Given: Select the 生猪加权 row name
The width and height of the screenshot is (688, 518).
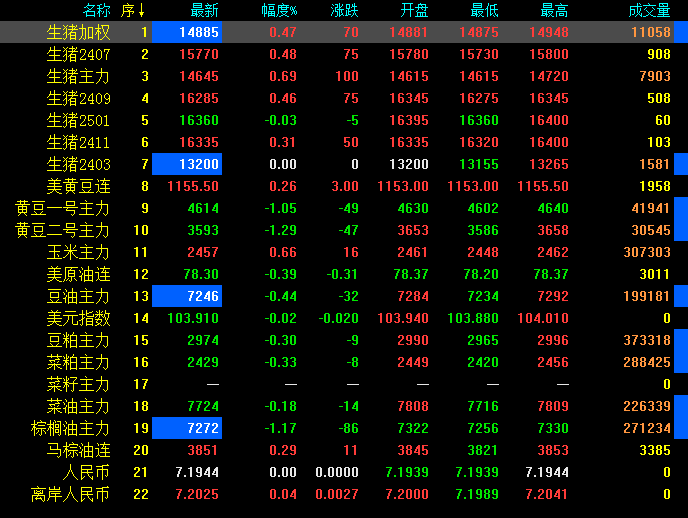Looking at the screenshot, I should [x=78, y=32].
